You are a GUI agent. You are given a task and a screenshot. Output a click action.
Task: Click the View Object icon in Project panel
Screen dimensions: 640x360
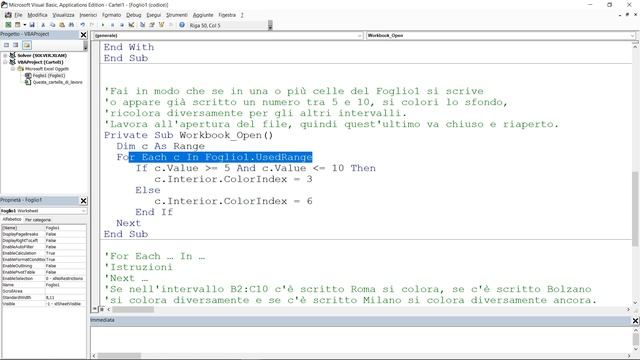click(16, 45)
